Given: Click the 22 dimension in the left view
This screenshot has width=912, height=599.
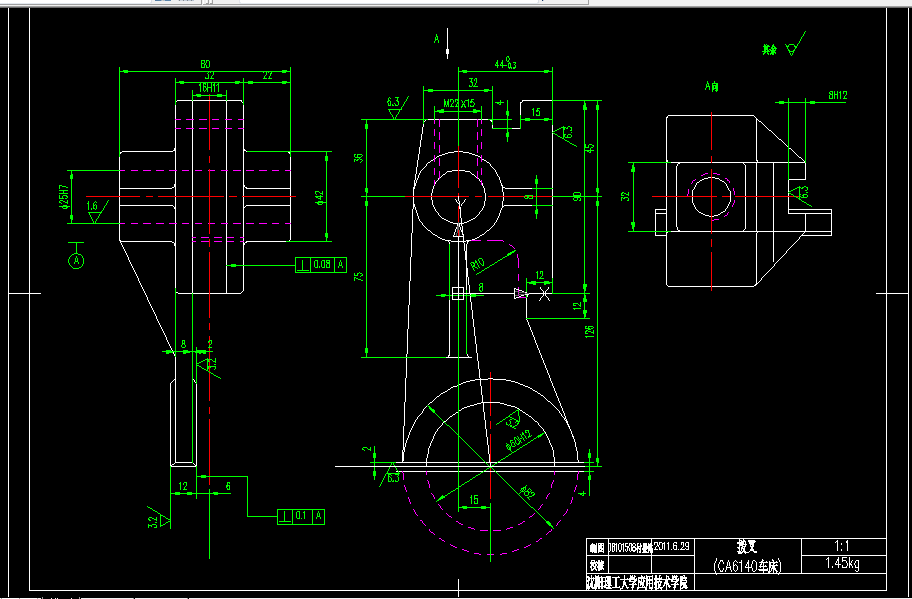Looking at the screenshot, I should click(268, 75).
